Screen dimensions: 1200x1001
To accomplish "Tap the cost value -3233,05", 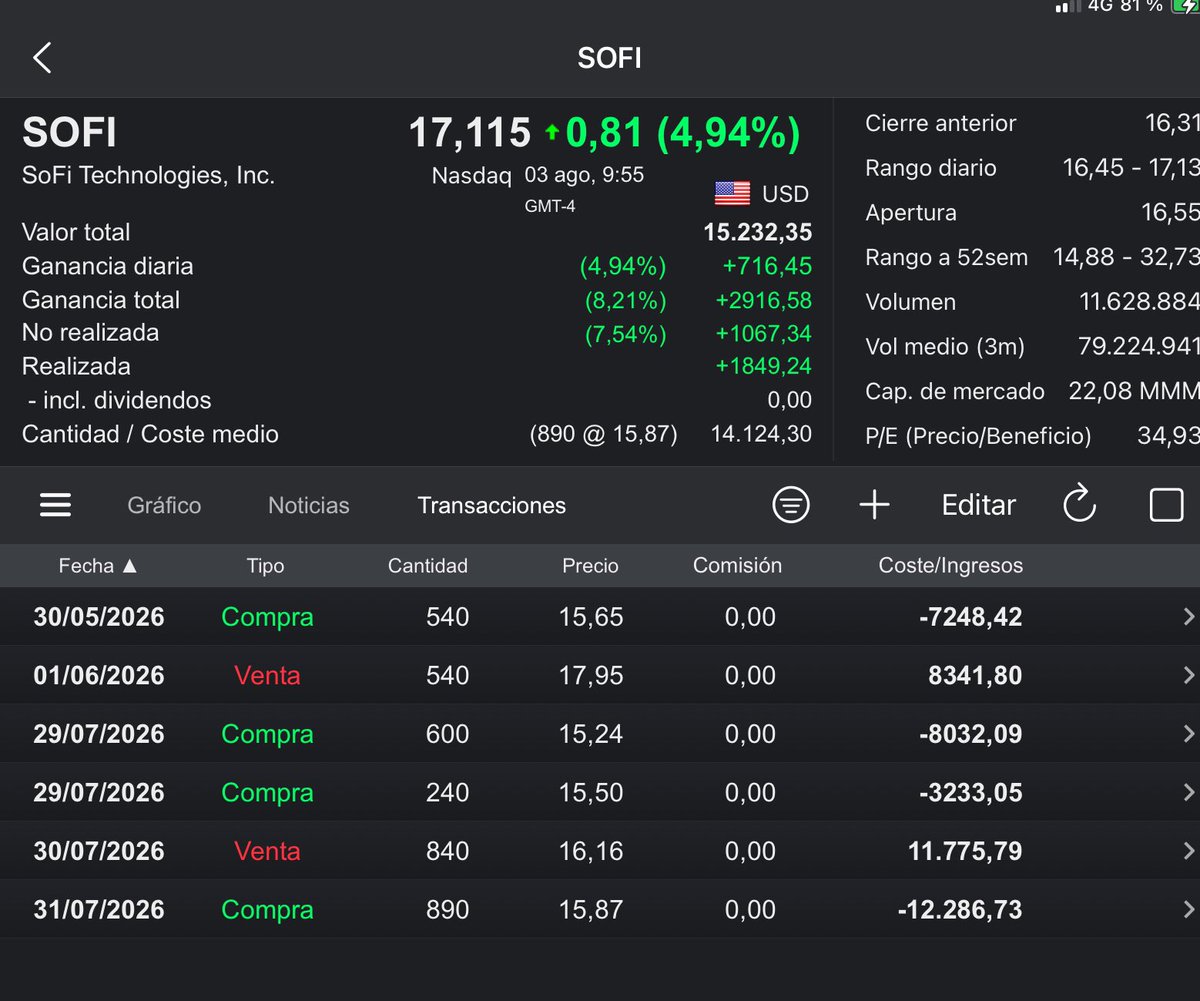I will coord(970,793).
